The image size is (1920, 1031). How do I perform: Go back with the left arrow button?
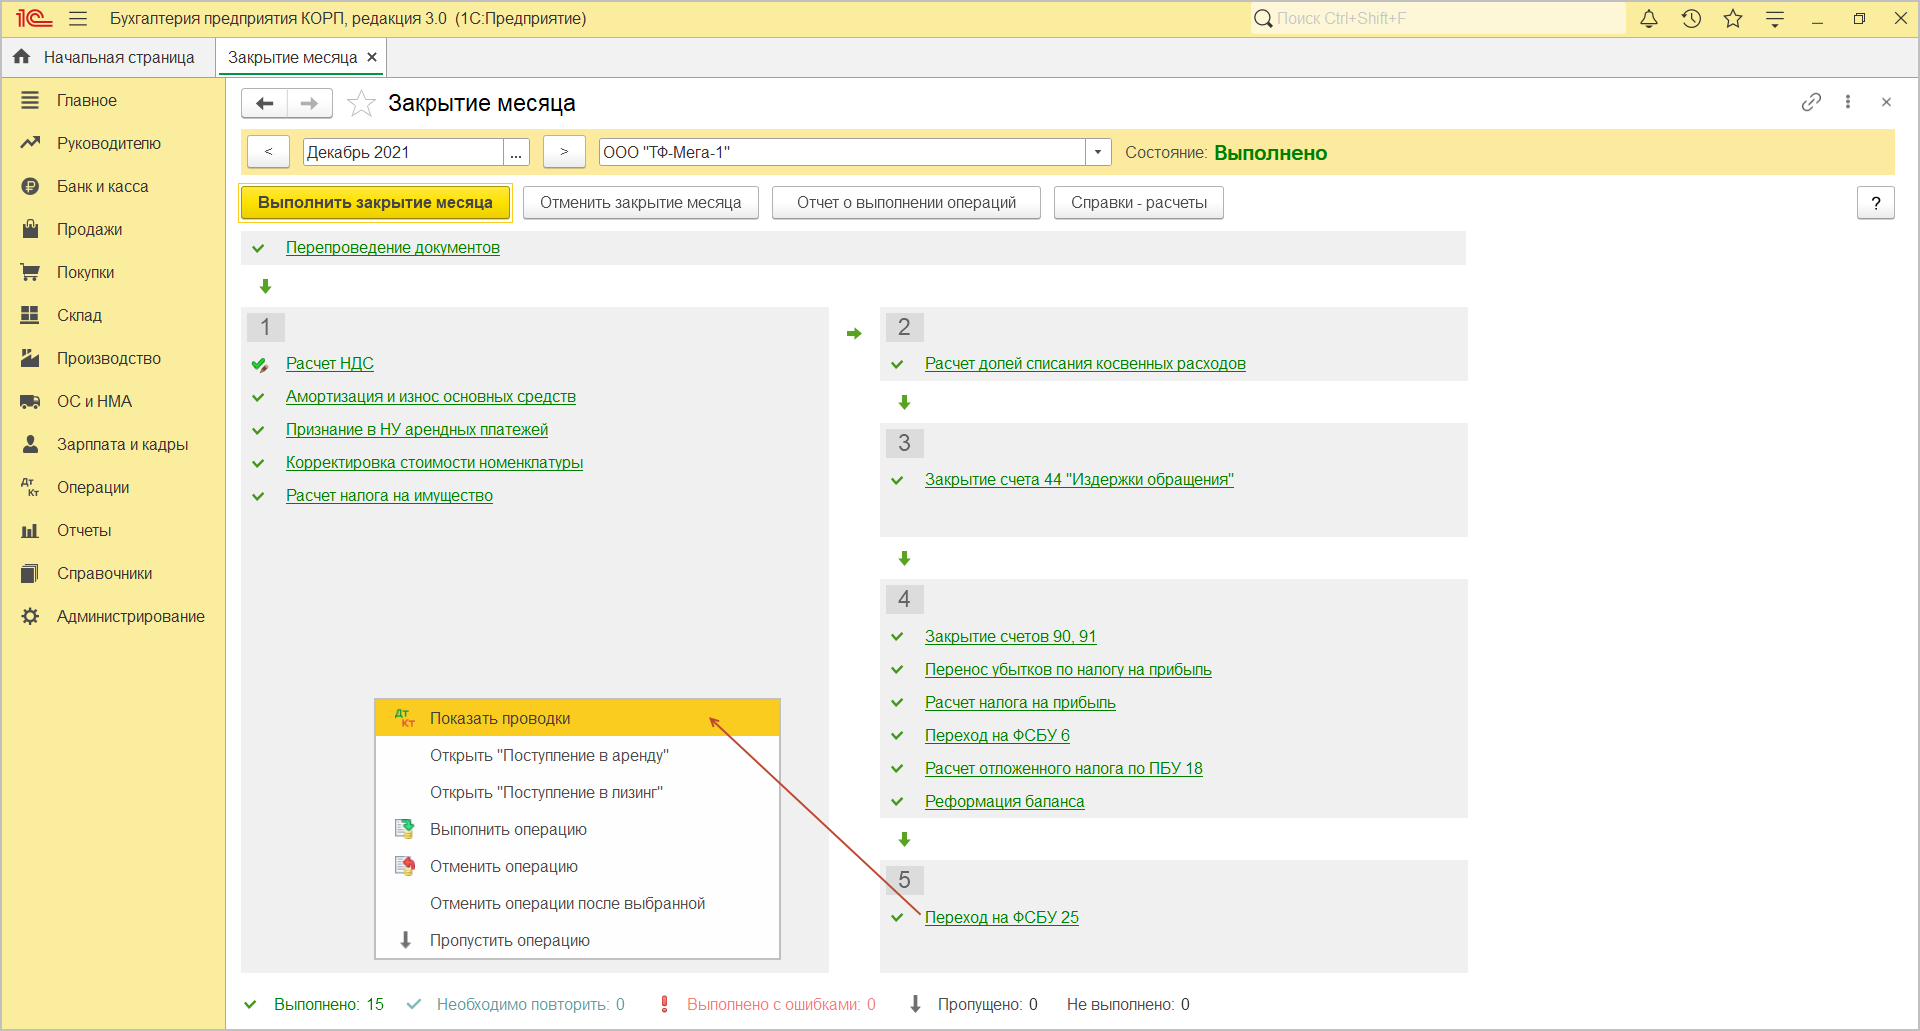265,103
